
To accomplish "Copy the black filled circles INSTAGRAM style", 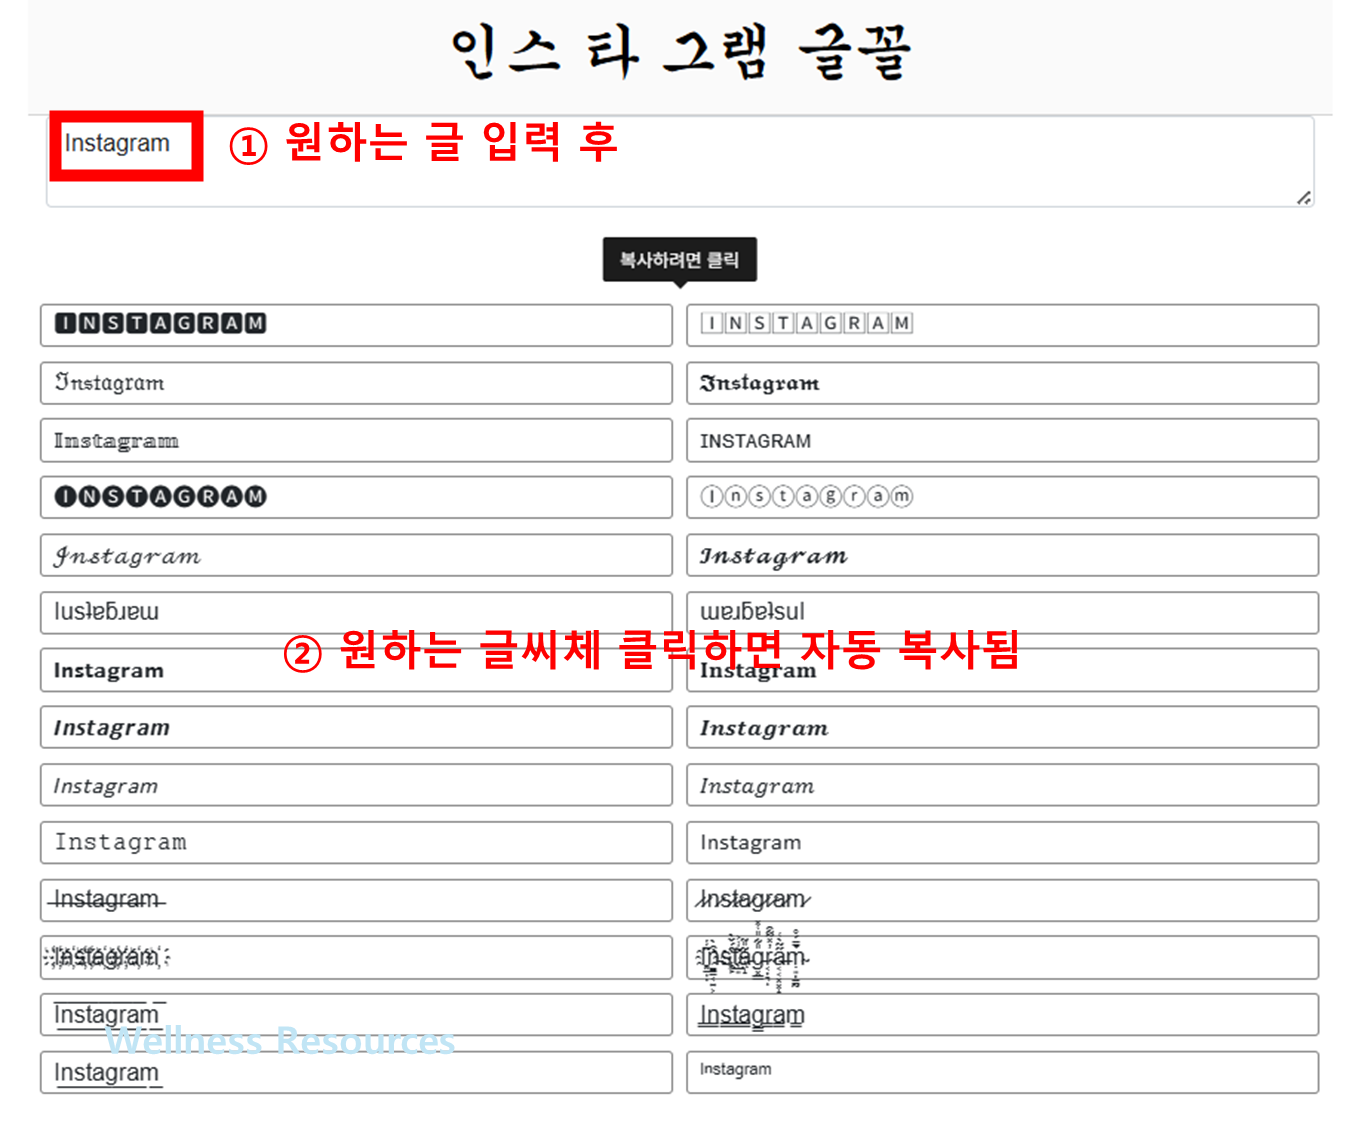I will [x=356, y=497].
